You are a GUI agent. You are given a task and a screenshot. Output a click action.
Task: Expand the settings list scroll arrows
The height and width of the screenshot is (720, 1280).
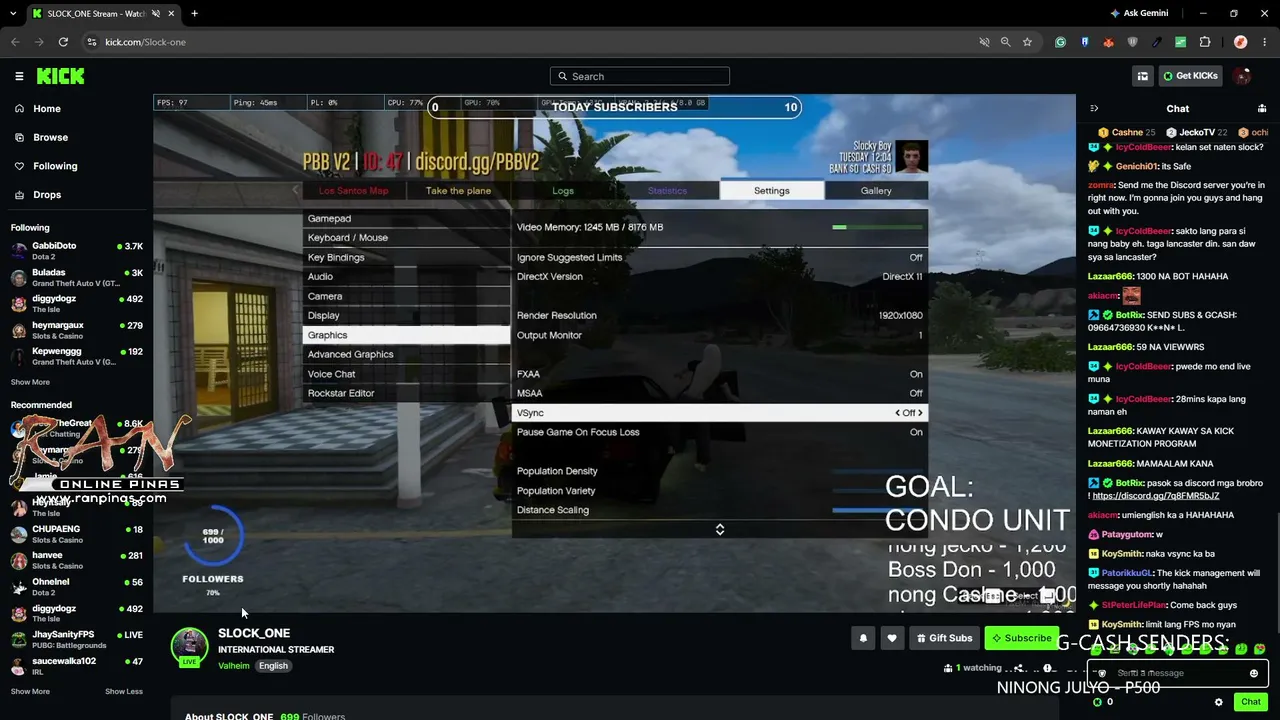(x=720, y=529)
